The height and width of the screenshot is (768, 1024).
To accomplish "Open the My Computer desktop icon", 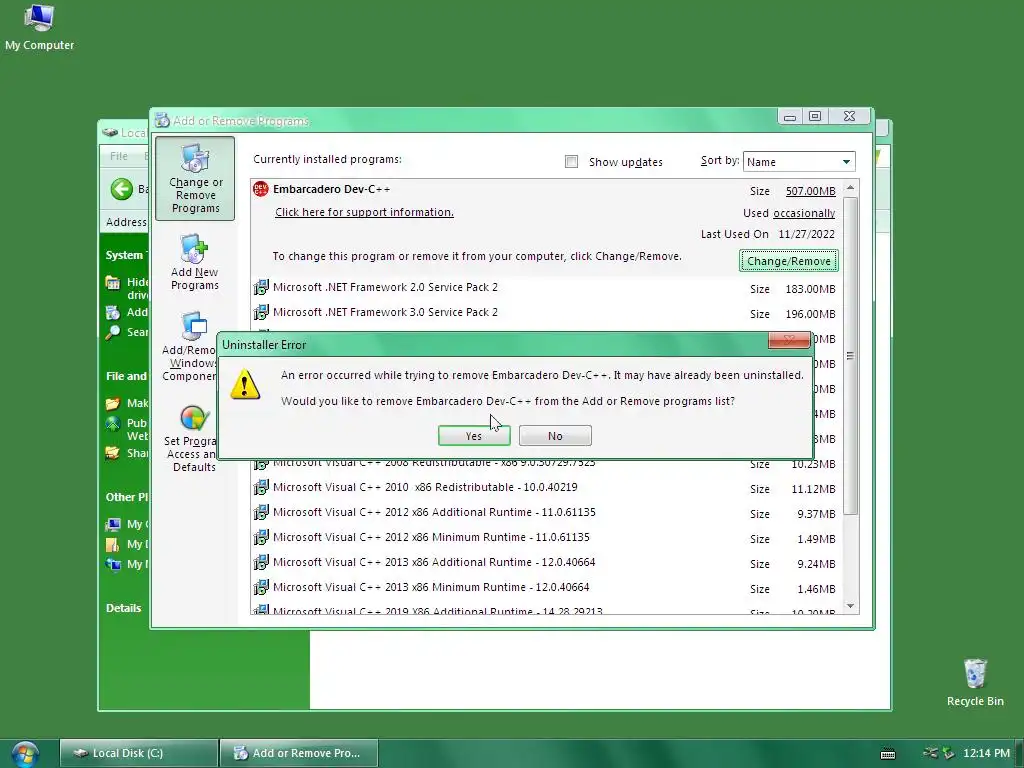I will pyautogui.click(x=39, y=26).
